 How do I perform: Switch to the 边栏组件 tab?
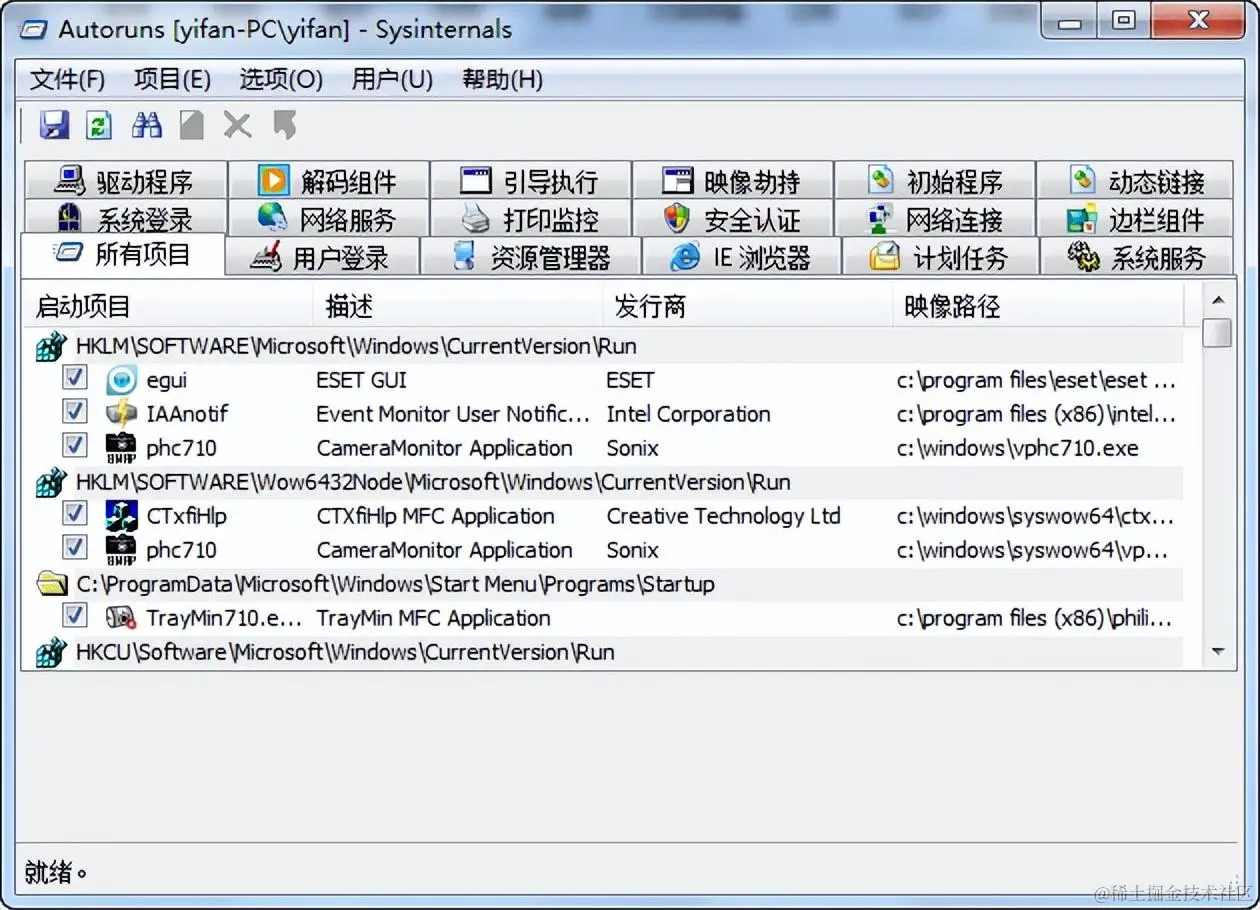pyautogui.click(x=1136, y=219)
